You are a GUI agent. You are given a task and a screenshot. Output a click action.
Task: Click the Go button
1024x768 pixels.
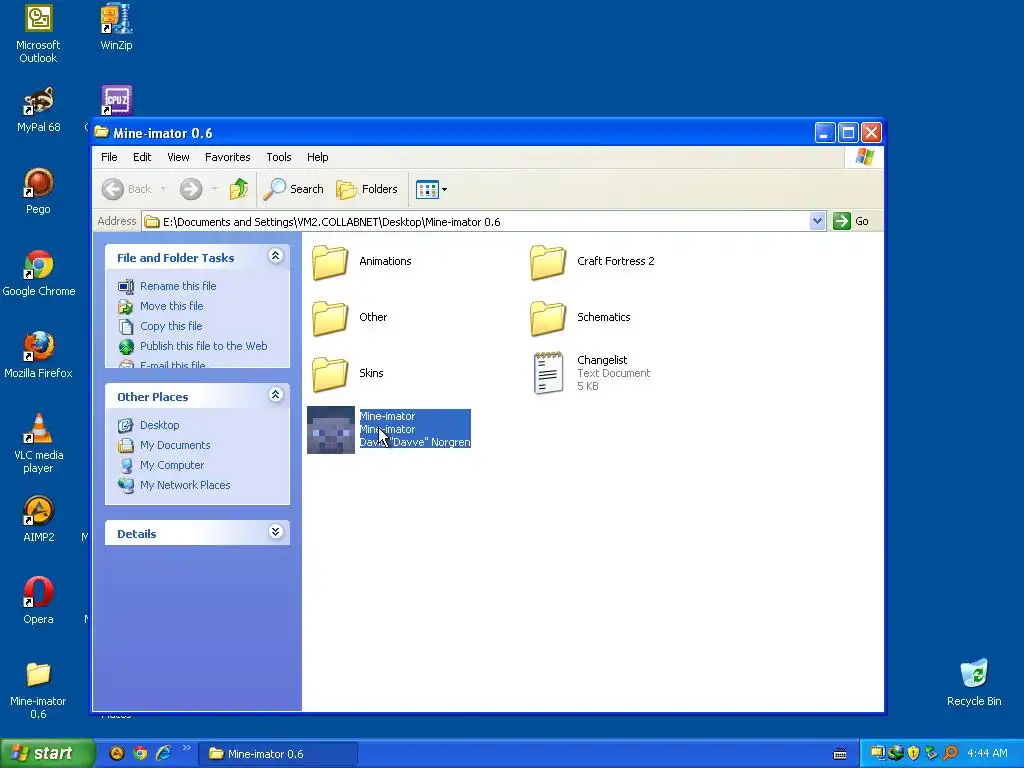(852, 221)
